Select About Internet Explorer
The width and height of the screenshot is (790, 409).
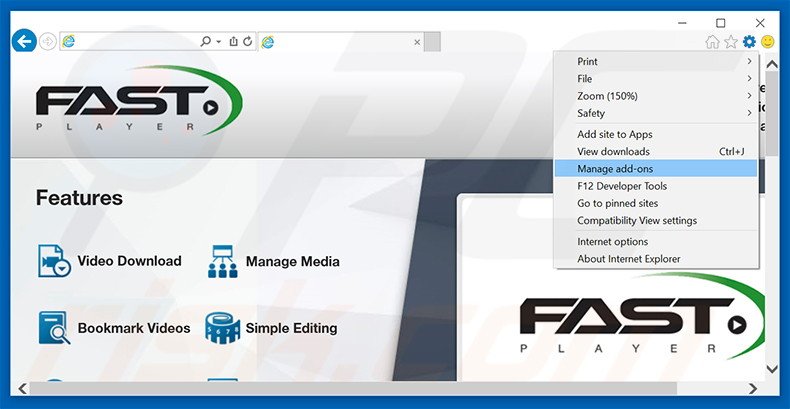[x=656, y=259]
